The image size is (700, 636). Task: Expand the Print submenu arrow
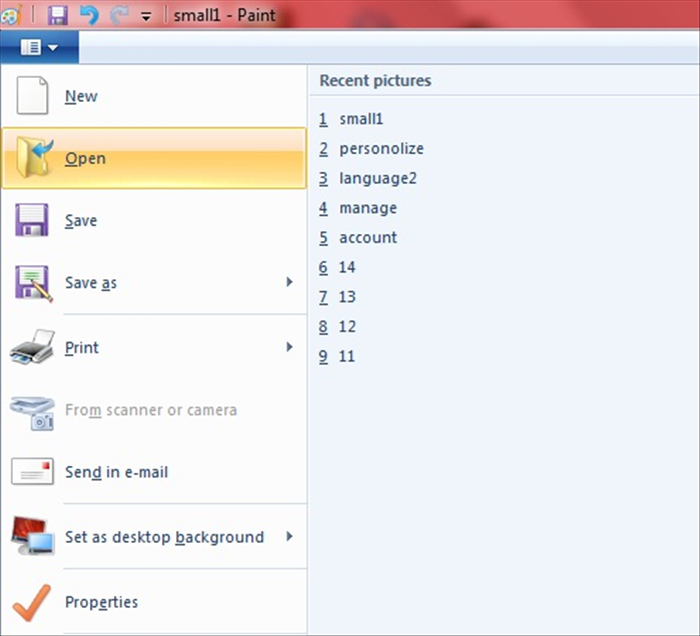[290, 347]
